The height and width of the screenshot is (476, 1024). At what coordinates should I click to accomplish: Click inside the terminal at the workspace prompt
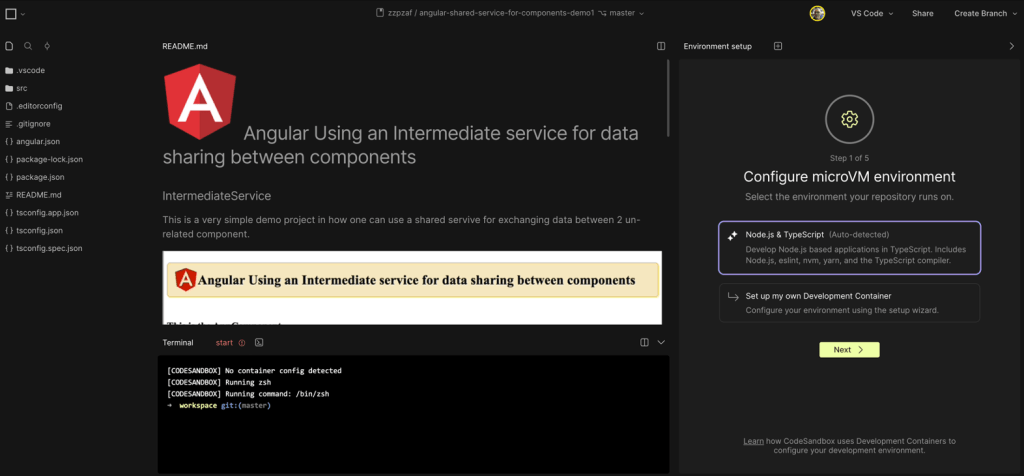[x=219, y=405]
